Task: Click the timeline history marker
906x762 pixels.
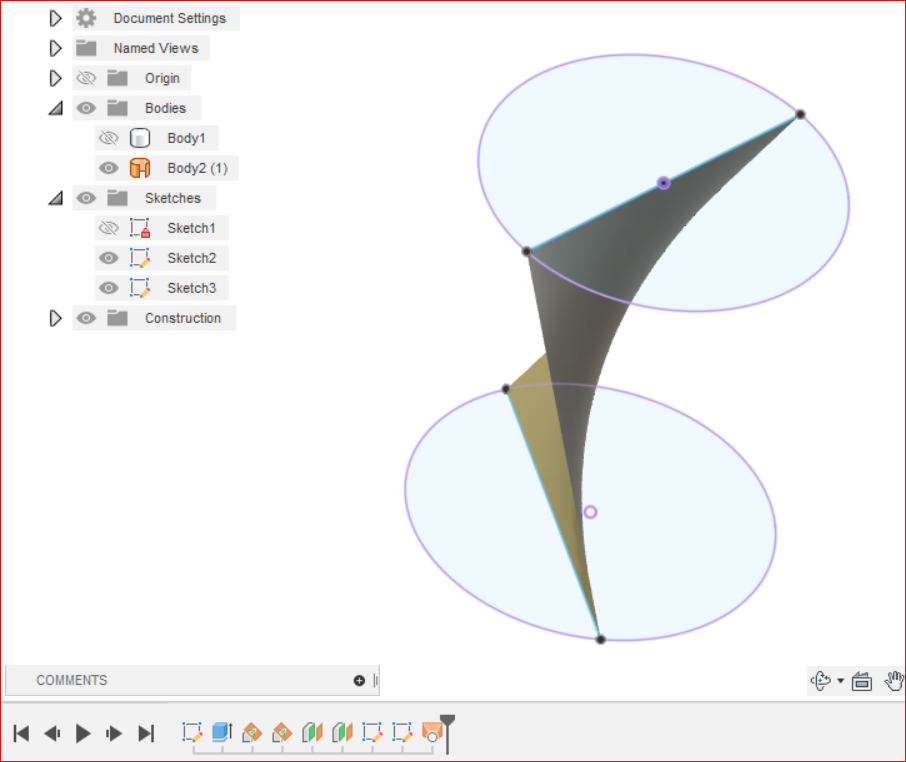Action: (447, 733)
